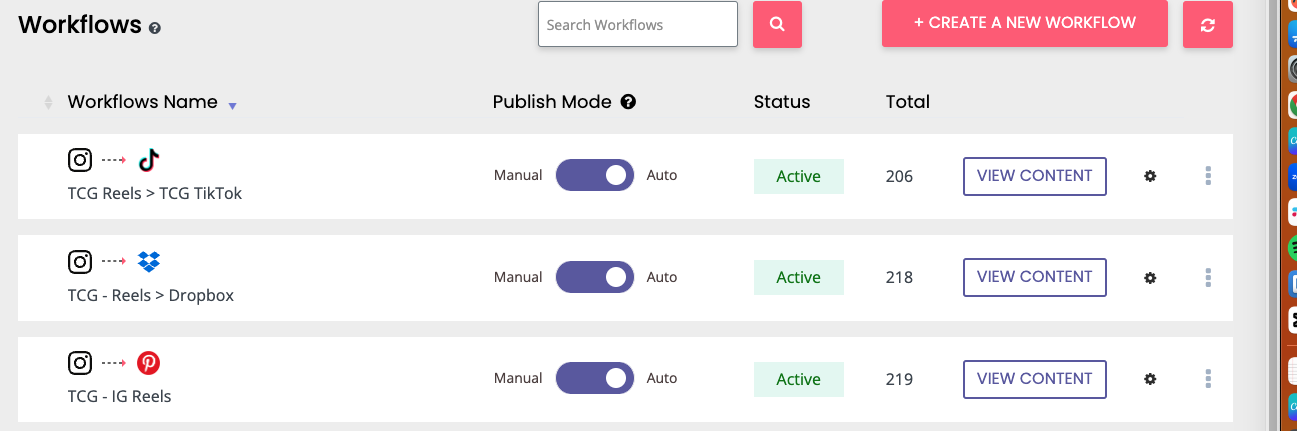Click the workflow name TCG - Reels > Dropbox

(151, 295)
